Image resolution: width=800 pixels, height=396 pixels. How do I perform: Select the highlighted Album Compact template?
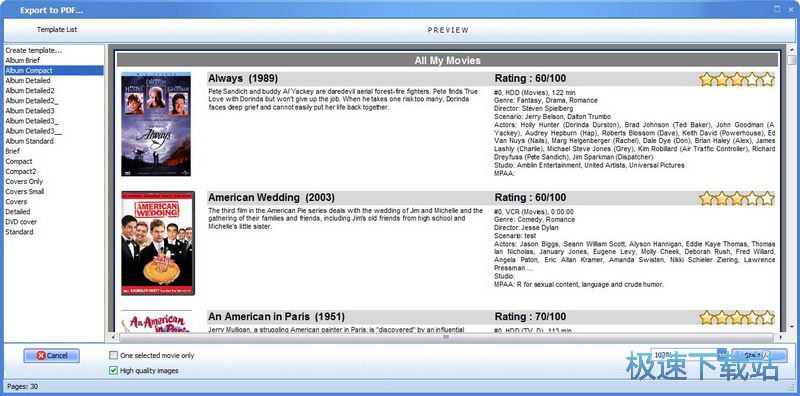click(54, 70)
